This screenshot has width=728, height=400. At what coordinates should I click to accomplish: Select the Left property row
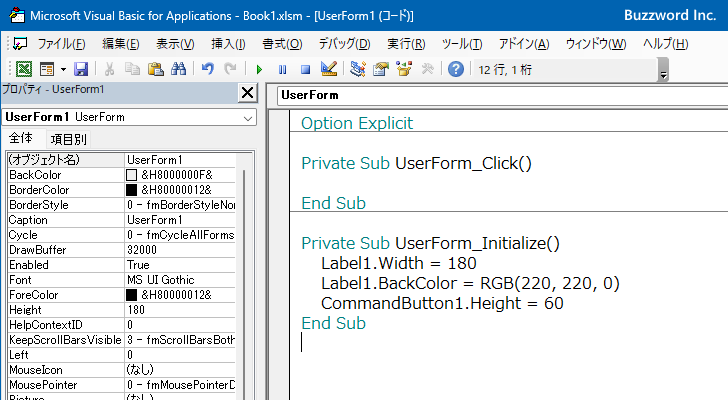(x=122, y=355)
